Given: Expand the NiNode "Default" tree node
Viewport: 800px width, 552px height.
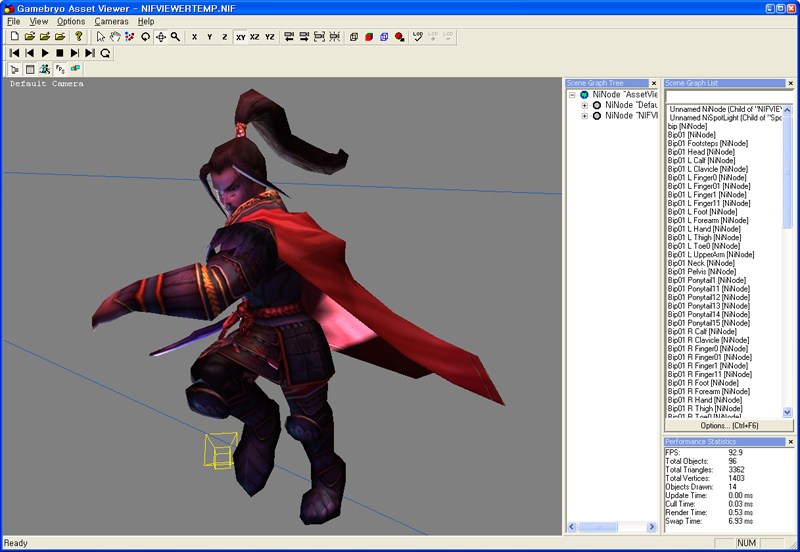Looking at the screenshot, I should [584, 105].
